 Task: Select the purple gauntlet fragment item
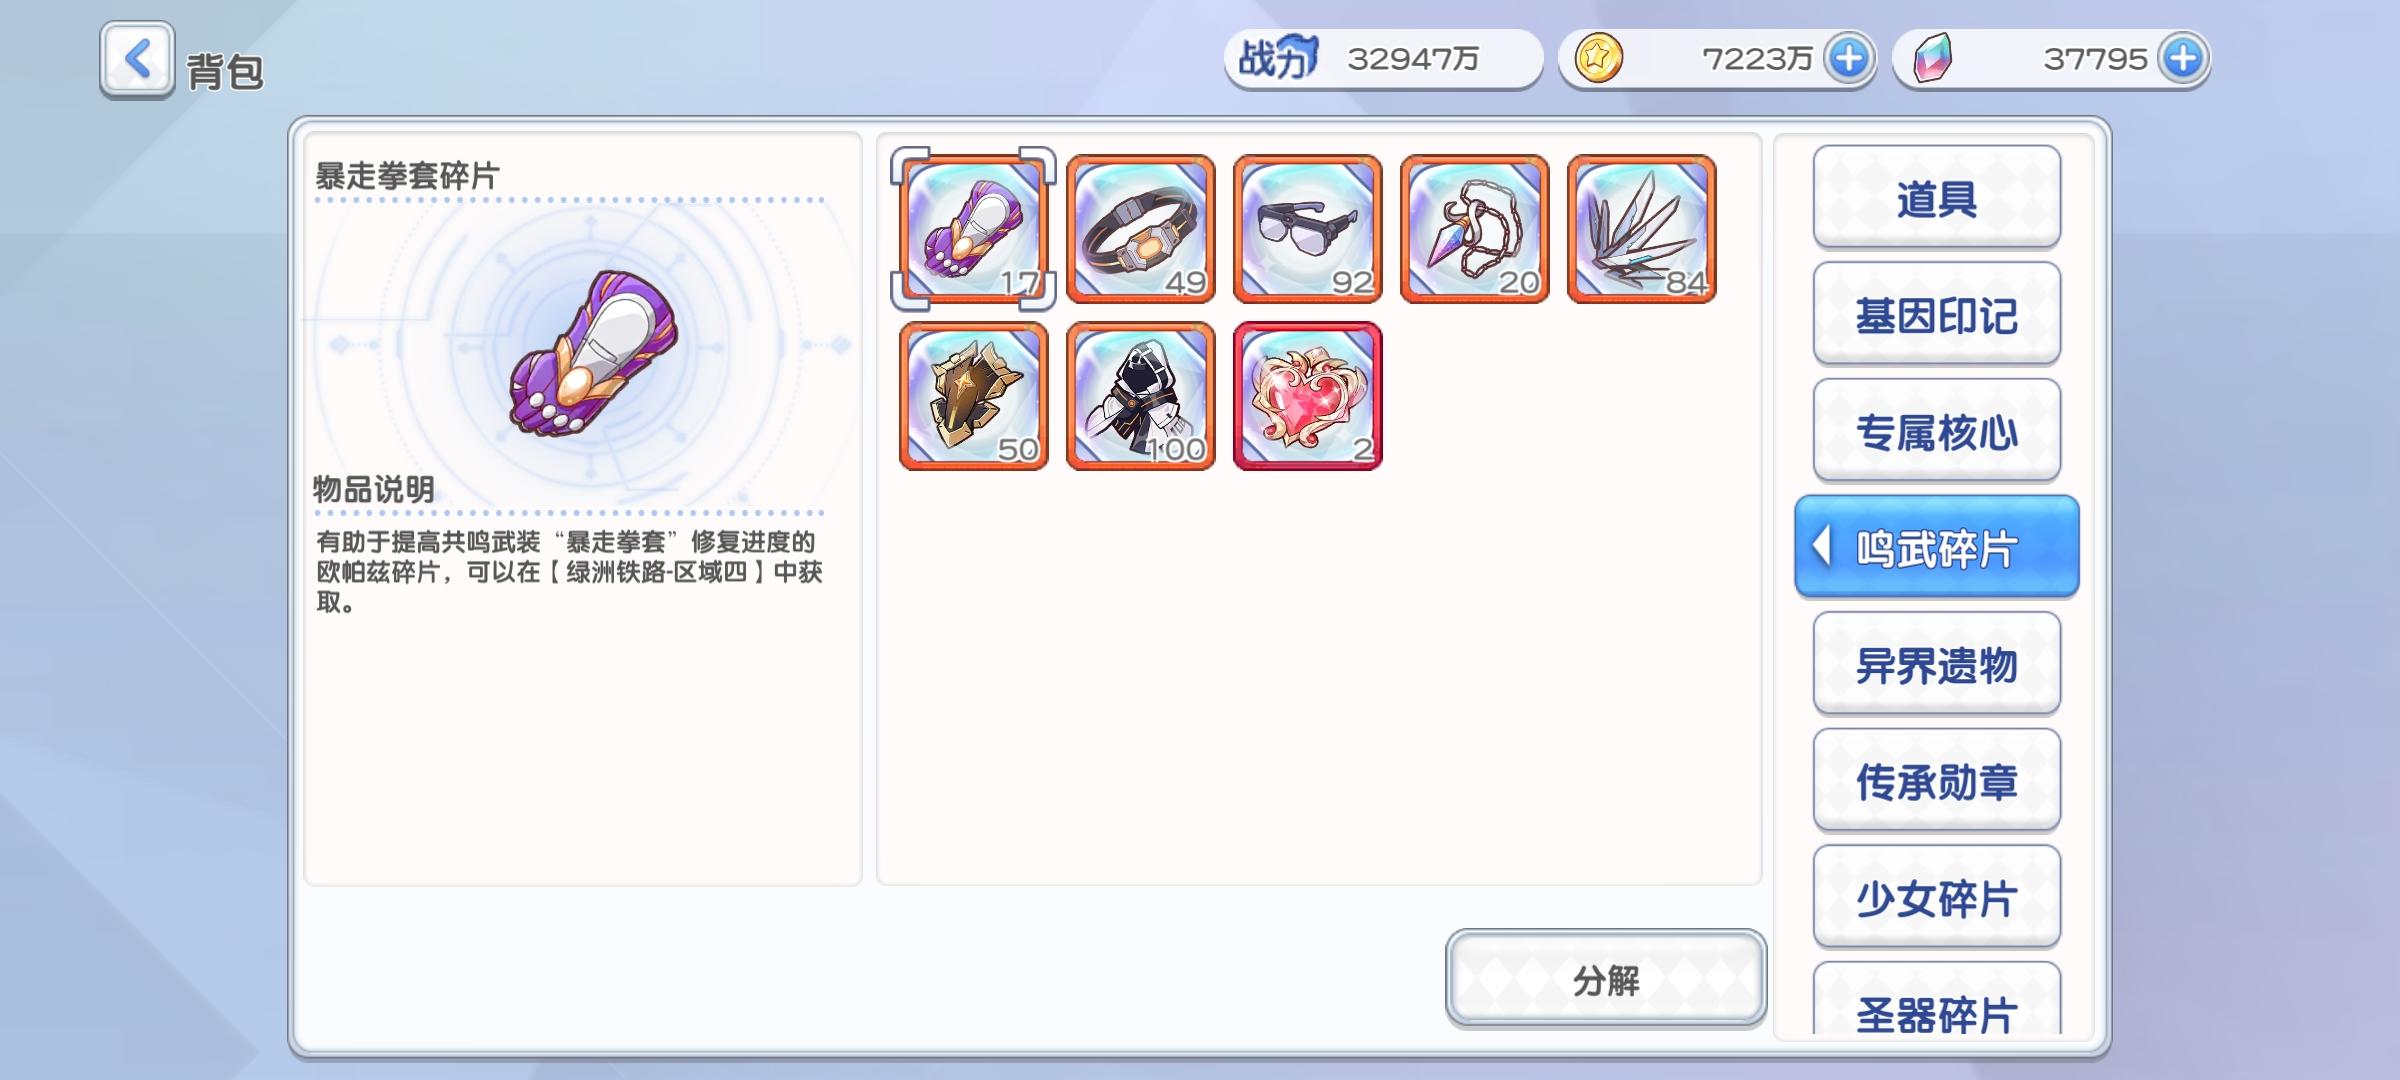click(973, 229)
